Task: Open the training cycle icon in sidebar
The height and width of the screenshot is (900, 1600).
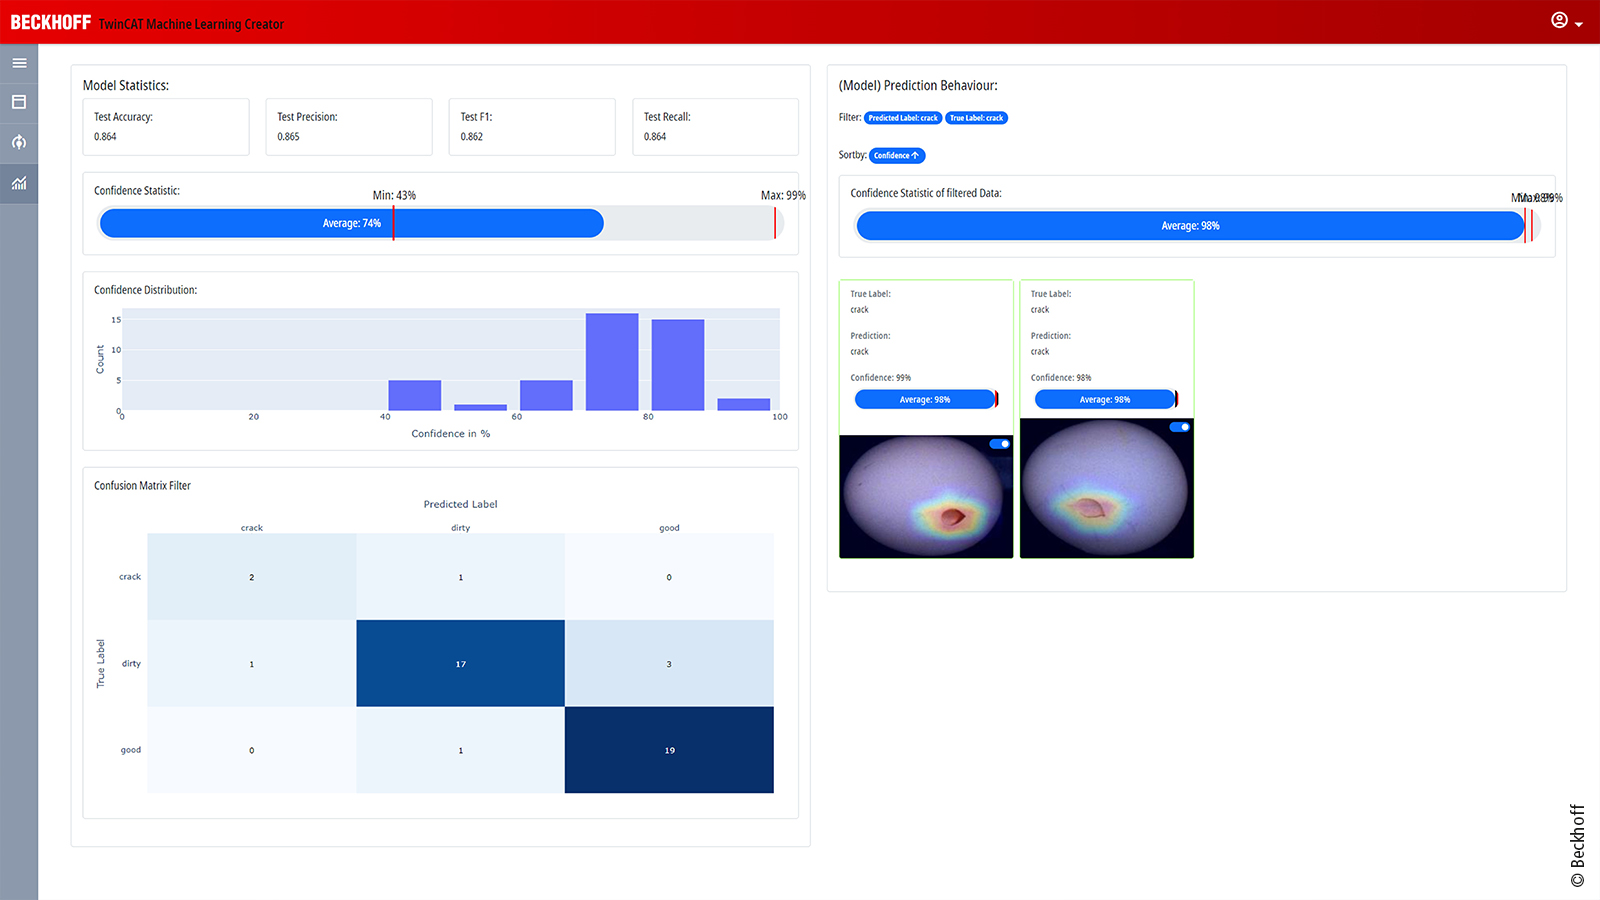Action: [19, 142]
